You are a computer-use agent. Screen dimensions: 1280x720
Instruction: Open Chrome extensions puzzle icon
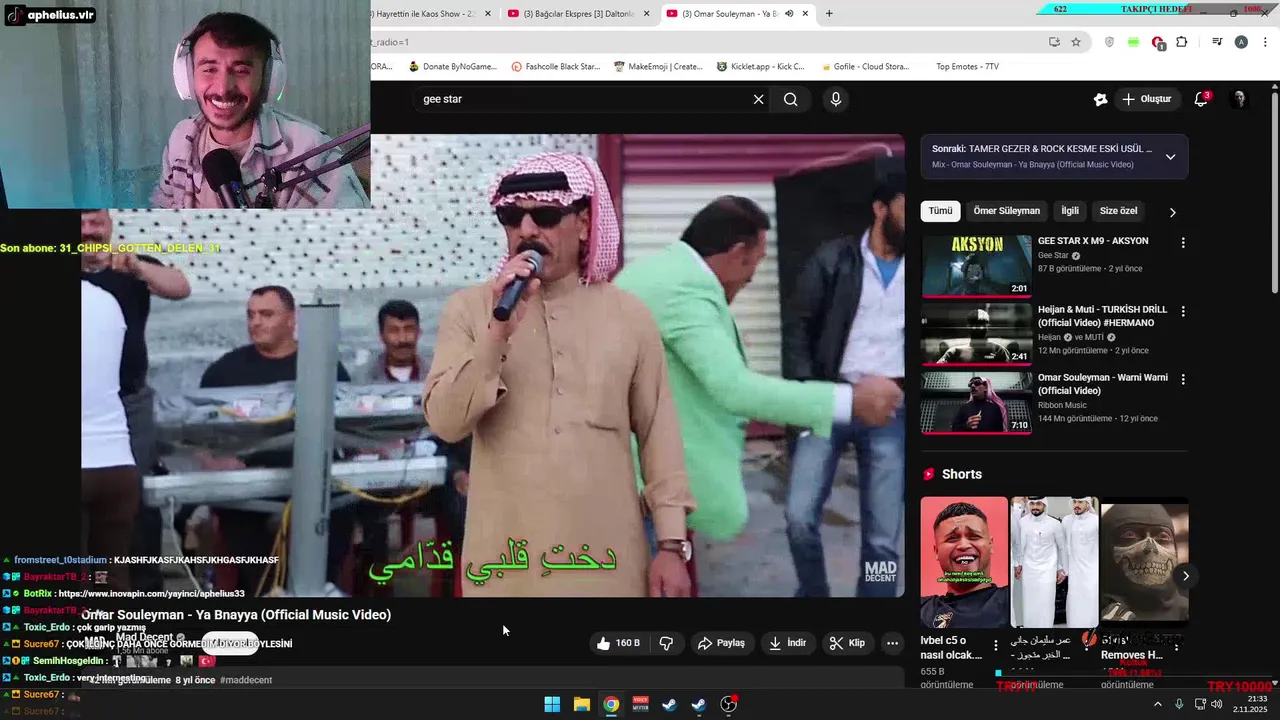[x=1181, y=42]
